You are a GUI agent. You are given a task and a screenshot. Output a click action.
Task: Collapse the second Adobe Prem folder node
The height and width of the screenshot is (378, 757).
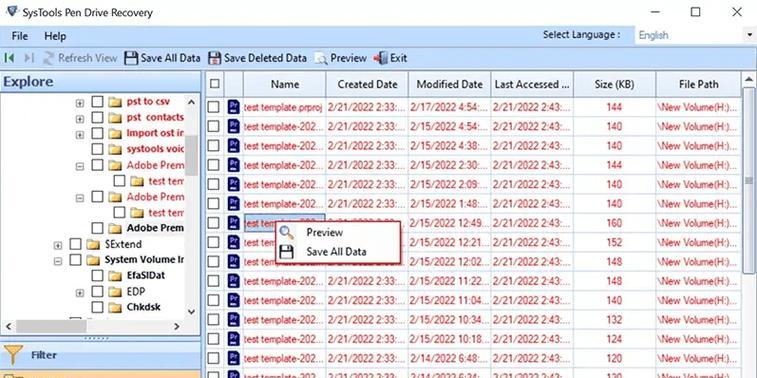click(x=80, y=198)
